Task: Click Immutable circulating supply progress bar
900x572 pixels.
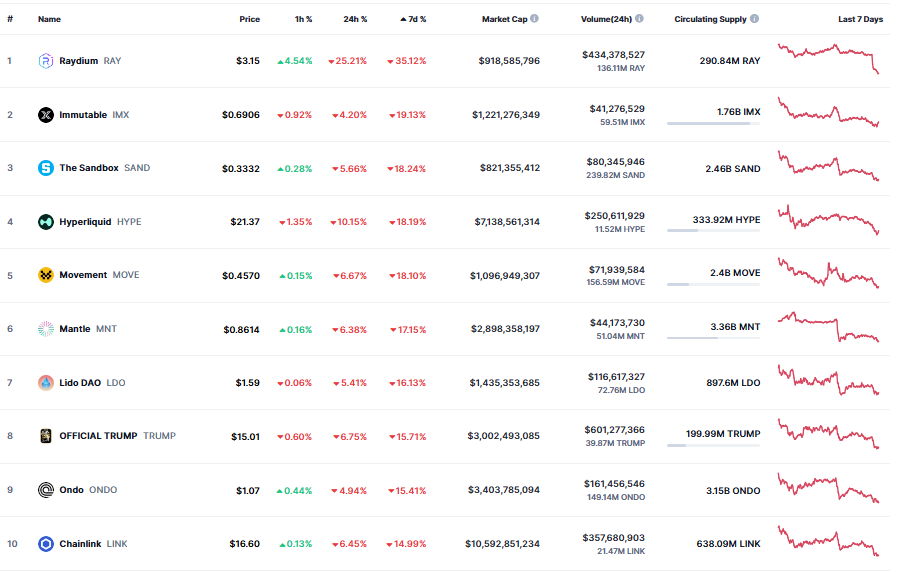Action: (713, 123)
